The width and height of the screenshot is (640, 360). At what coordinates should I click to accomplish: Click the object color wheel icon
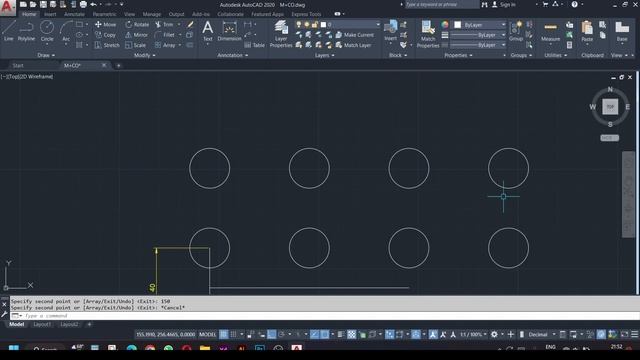point(444,24)
